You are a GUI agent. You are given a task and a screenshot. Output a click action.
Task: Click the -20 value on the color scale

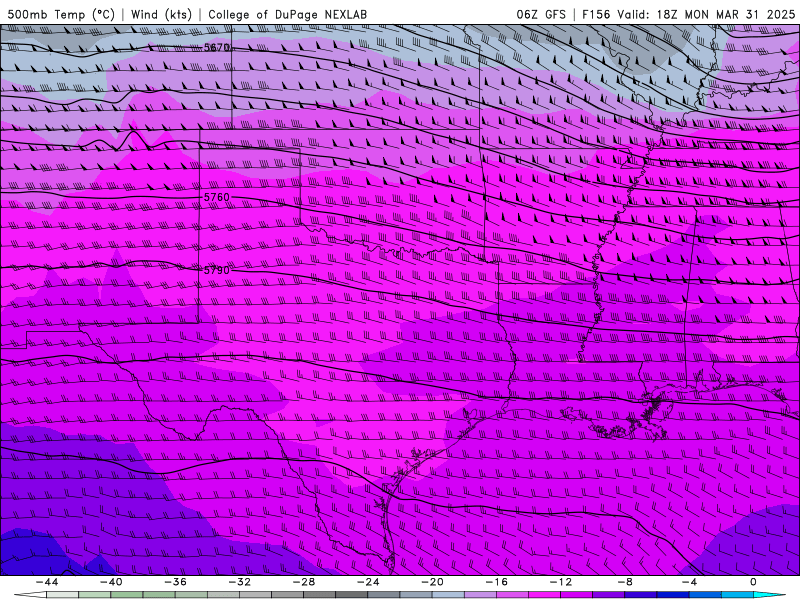click(433, 582)
